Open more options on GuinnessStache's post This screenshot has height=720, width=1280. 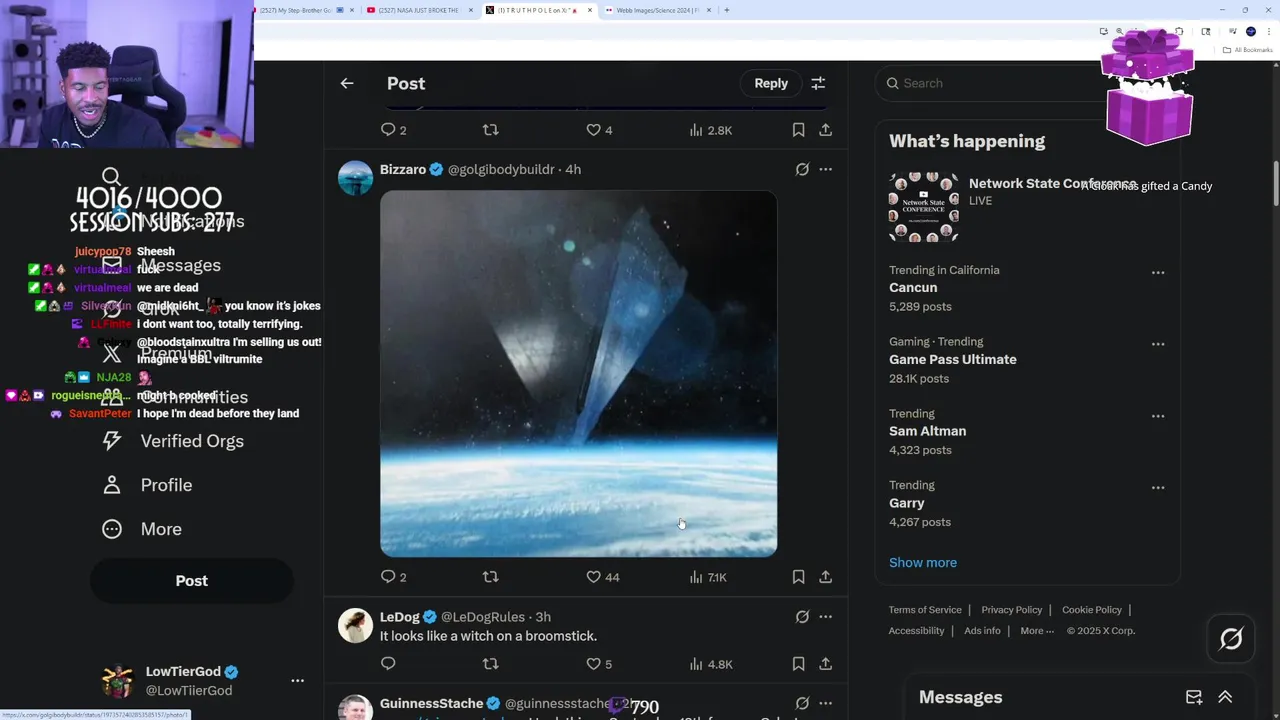(x=825, y=703)
